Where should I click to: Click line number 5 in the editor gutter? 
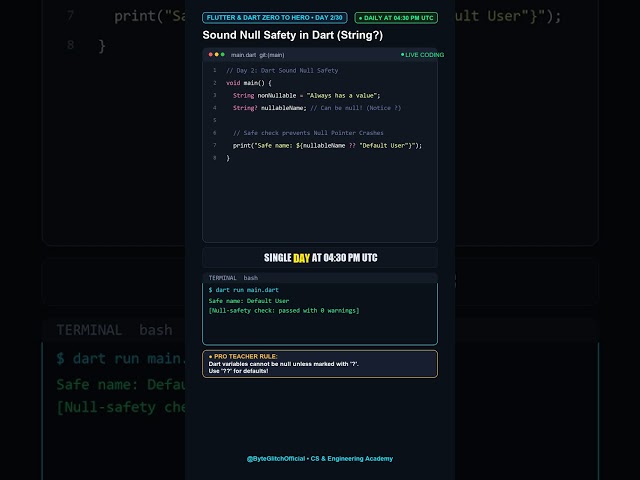[x=215, y=120]
